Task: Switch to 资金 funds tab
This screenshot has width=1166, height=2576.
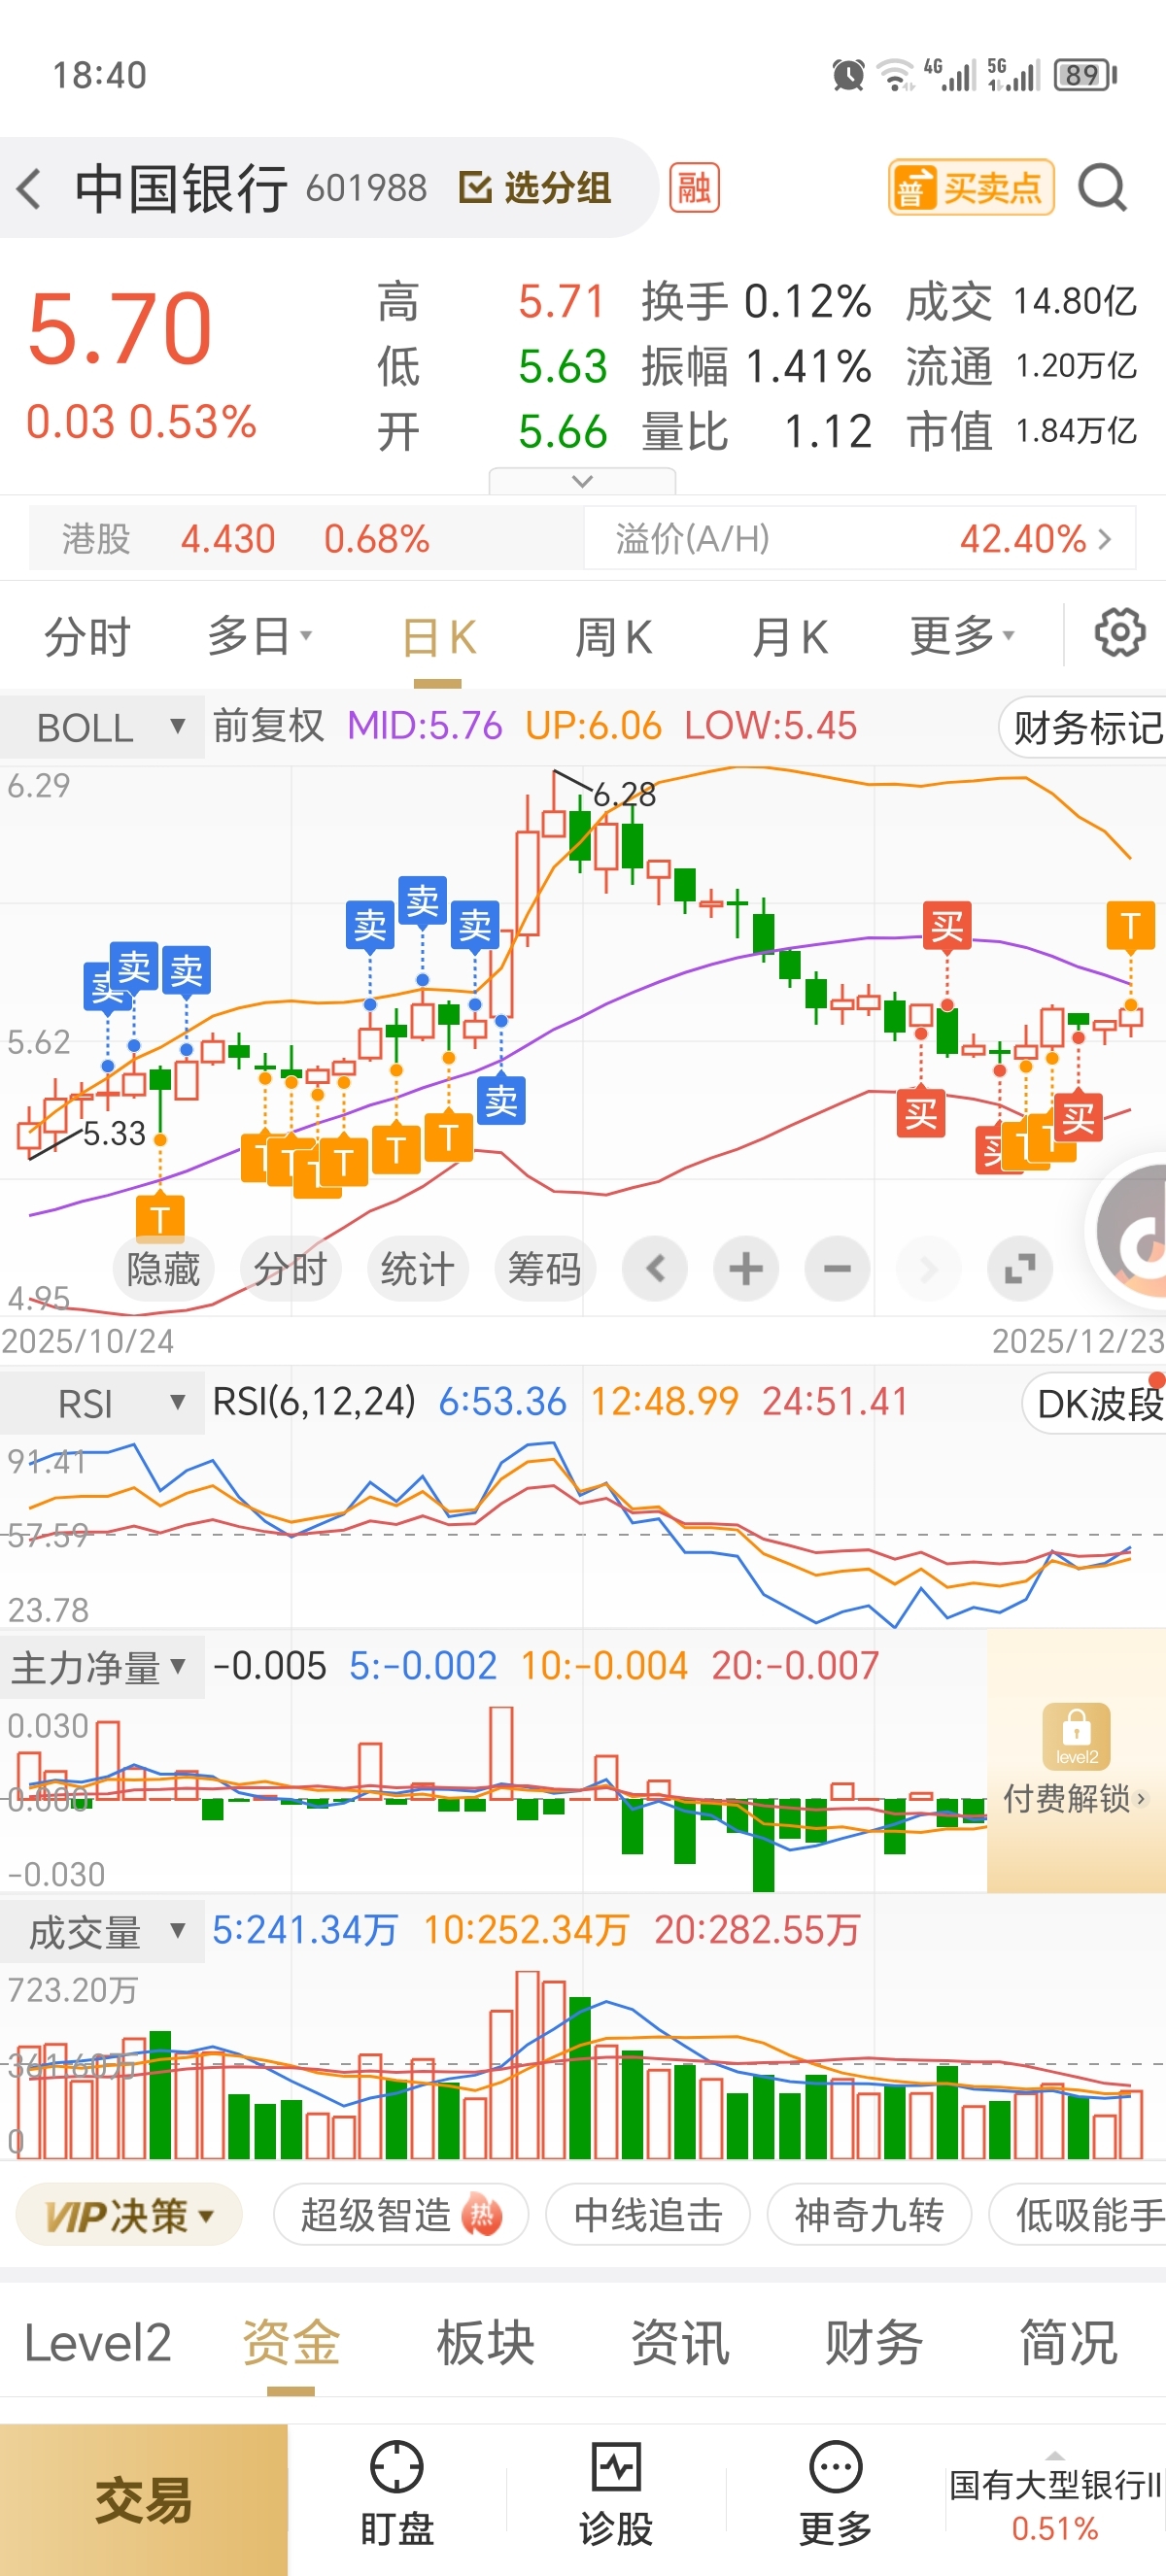Action: (x=291, y=2343)
